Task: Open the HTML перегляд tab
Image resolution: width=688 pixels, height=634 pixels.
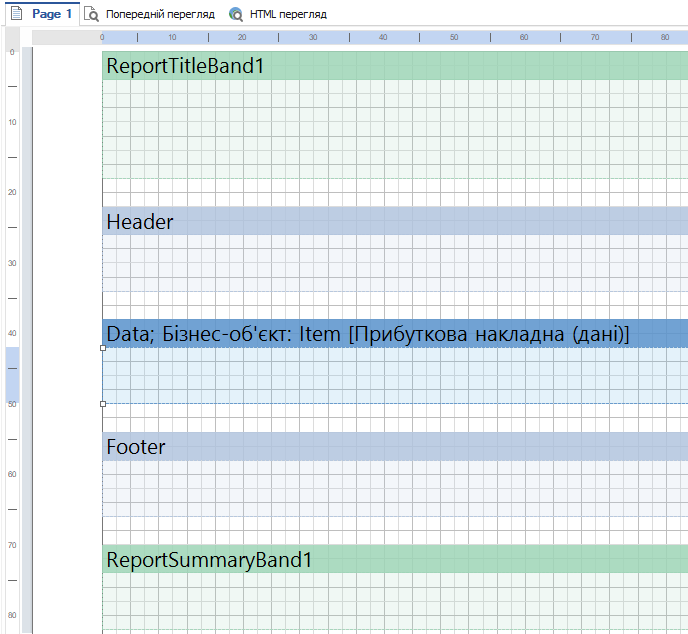Action: pyautogui.click(x=288, y=15)
